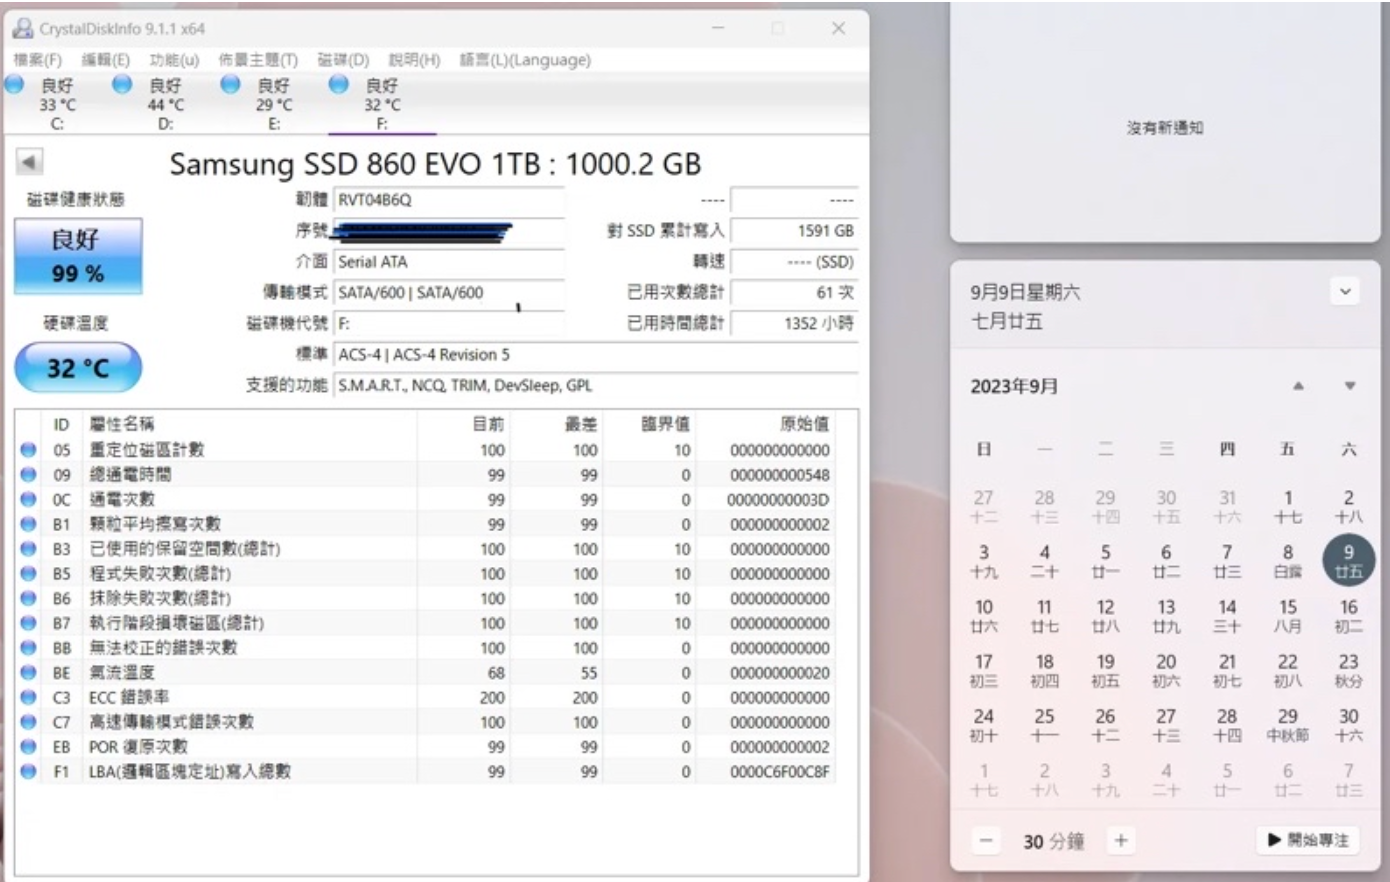Screen dimensions: 1390x882
Task: Open the 功能(u) menu
Action: [x=174, y=60]
